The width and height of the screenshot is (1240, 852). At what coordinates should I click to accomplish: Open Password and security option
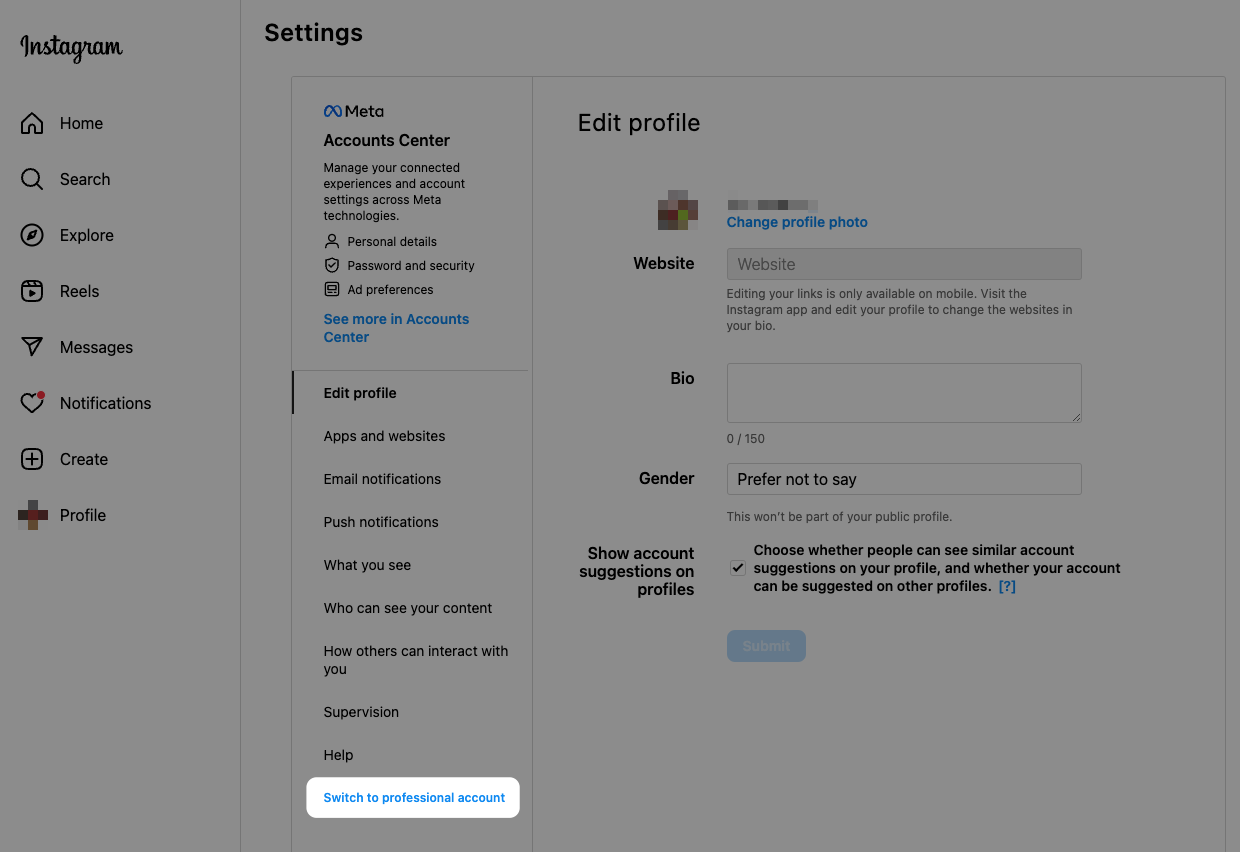pyautogui.click(x=410, y=266)
